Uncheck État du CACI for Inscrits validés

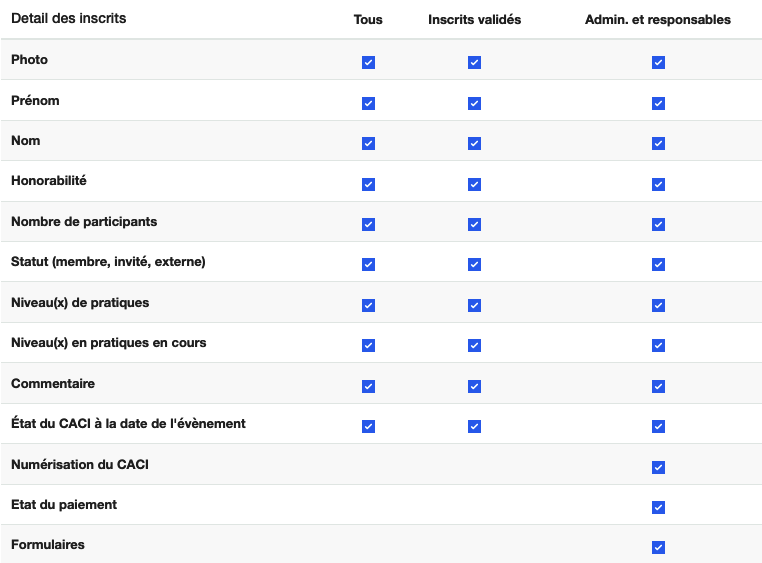[474, 426]
